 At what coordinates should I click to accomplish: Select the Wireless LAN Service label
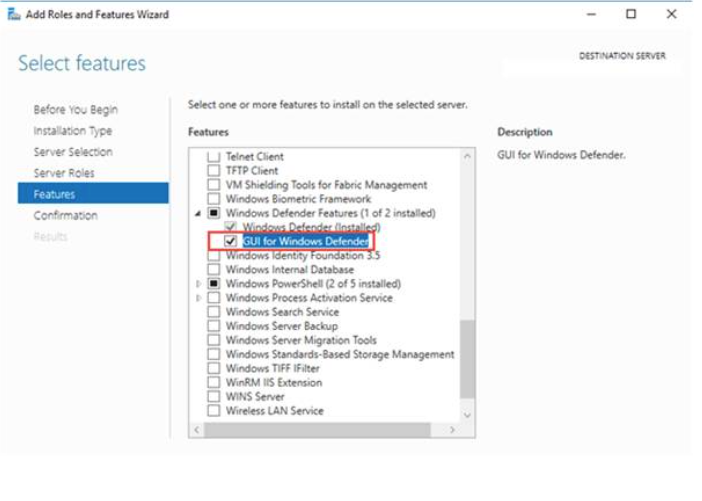point(274,411)
